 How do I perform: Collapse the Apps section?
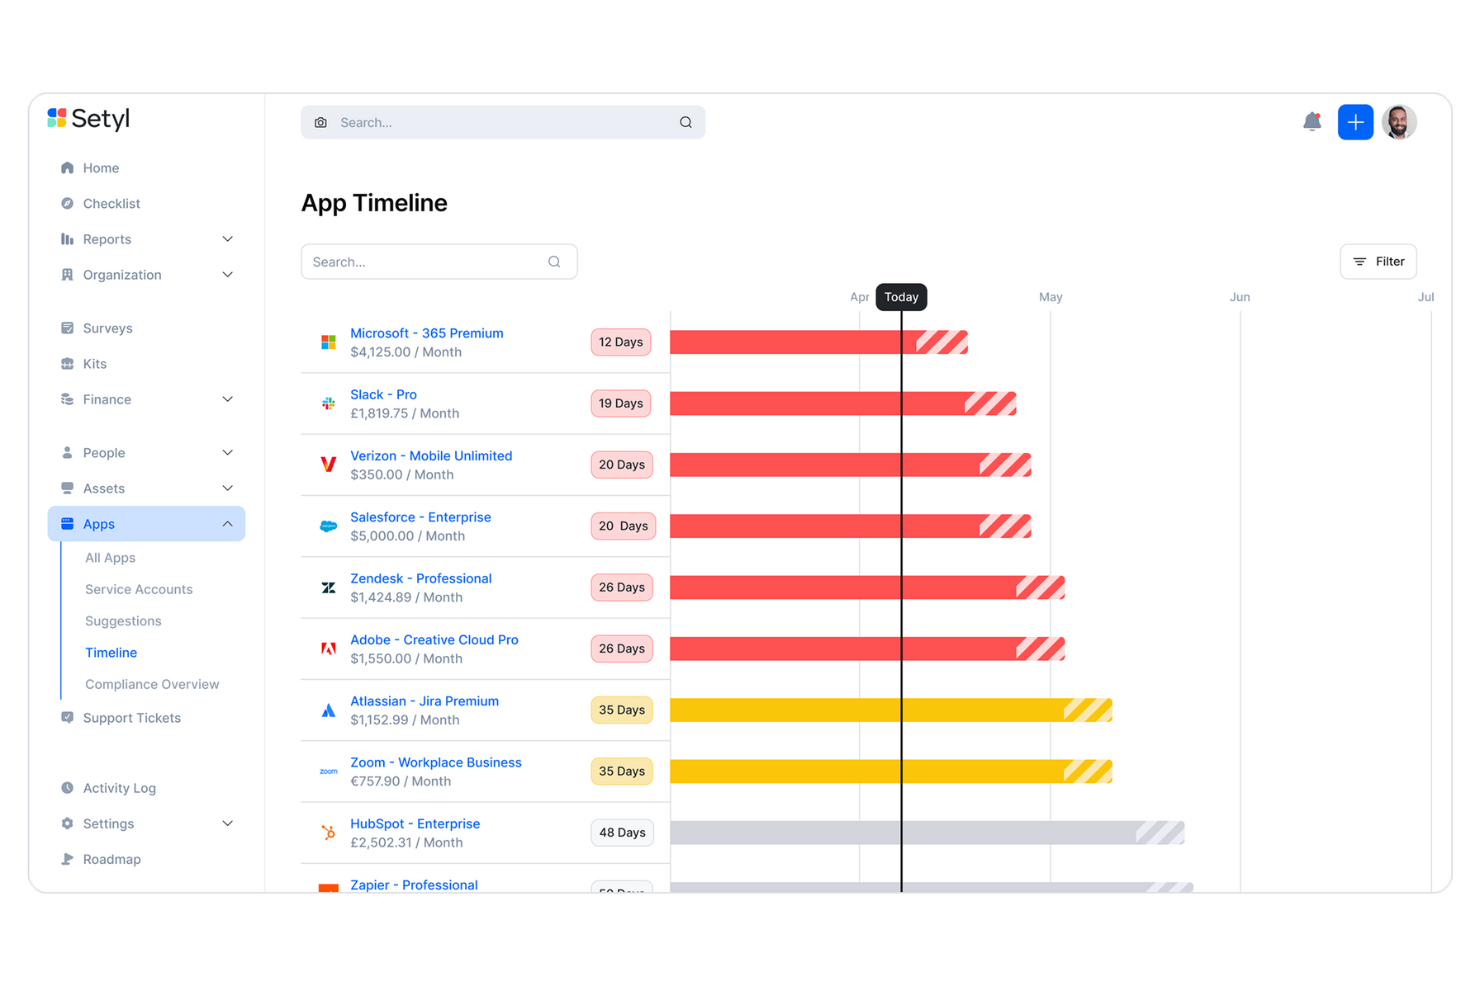click(x=228, y=523)
